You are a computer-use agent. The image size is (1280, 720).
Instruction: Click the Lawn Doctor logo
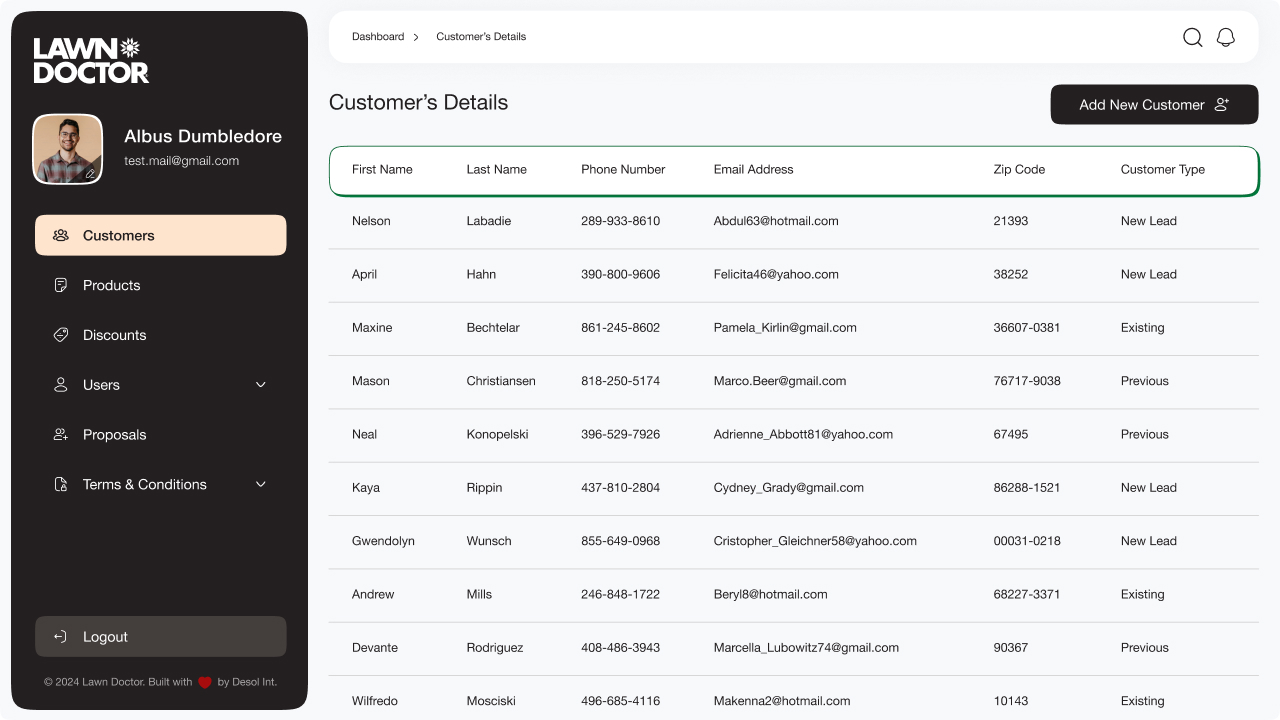(x=91, y=60)
